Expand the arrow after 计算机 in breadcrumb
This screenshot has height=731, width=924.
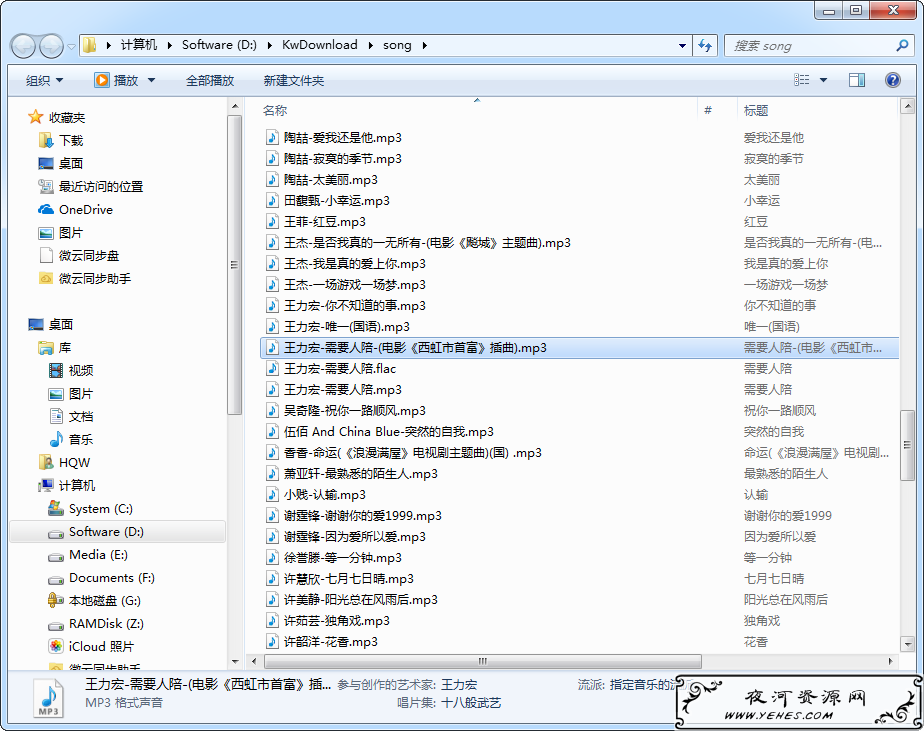169,45
